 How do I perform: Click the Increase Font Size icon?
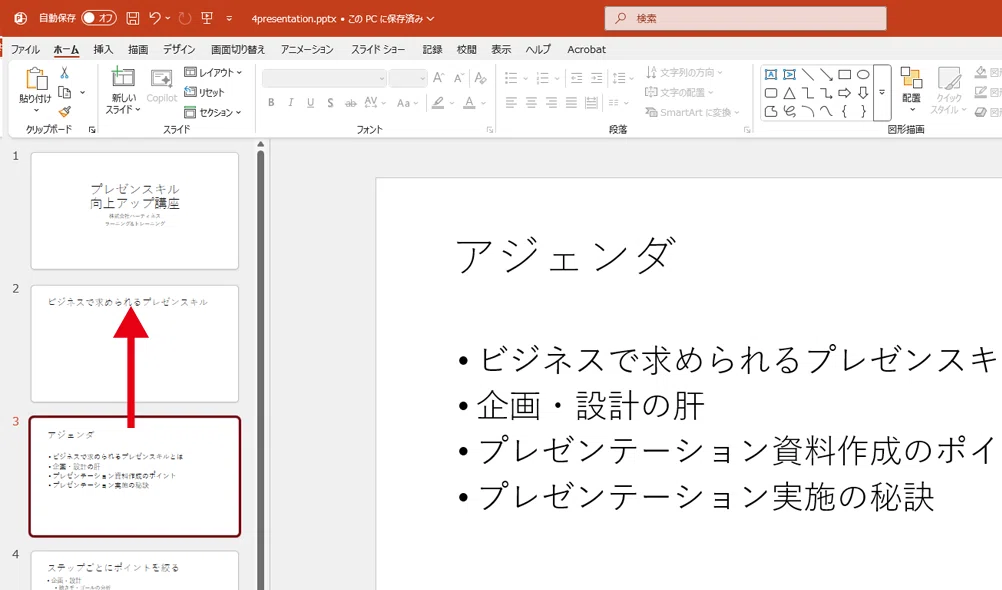coord(438,78)
